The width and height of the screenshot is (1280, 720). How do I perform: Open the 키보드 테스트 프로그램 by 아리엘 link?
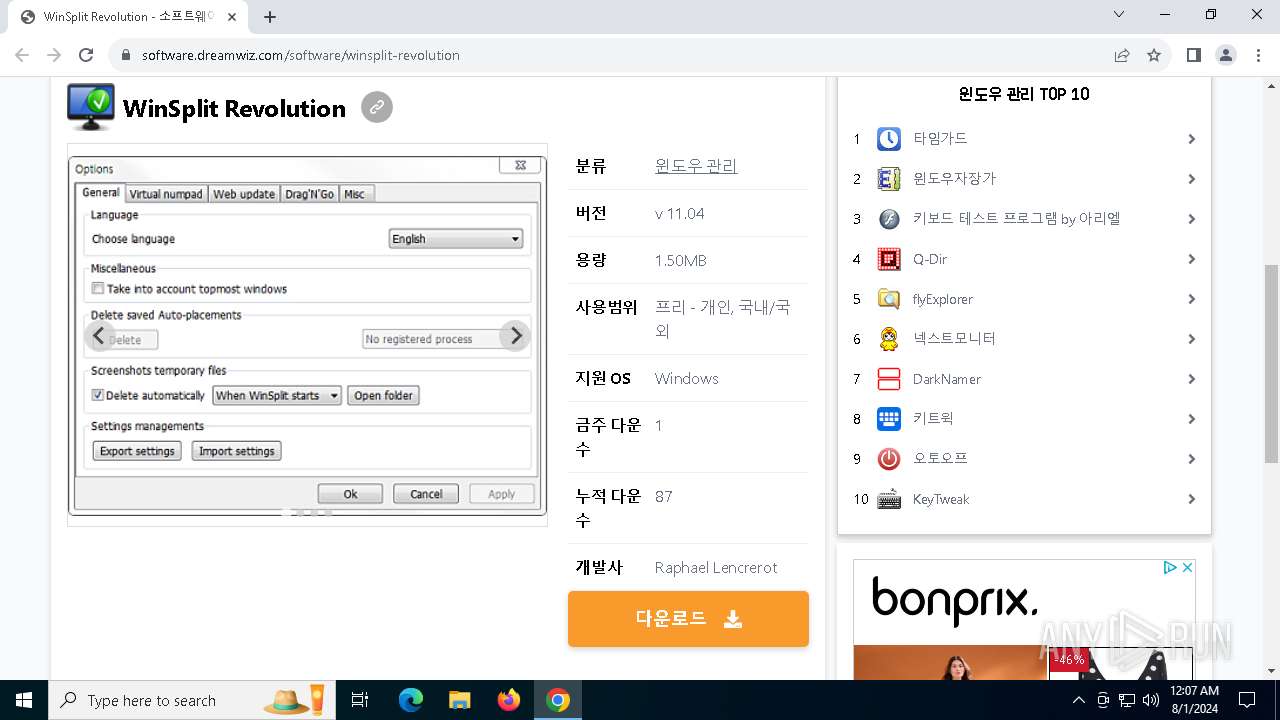coord(1017,219)
